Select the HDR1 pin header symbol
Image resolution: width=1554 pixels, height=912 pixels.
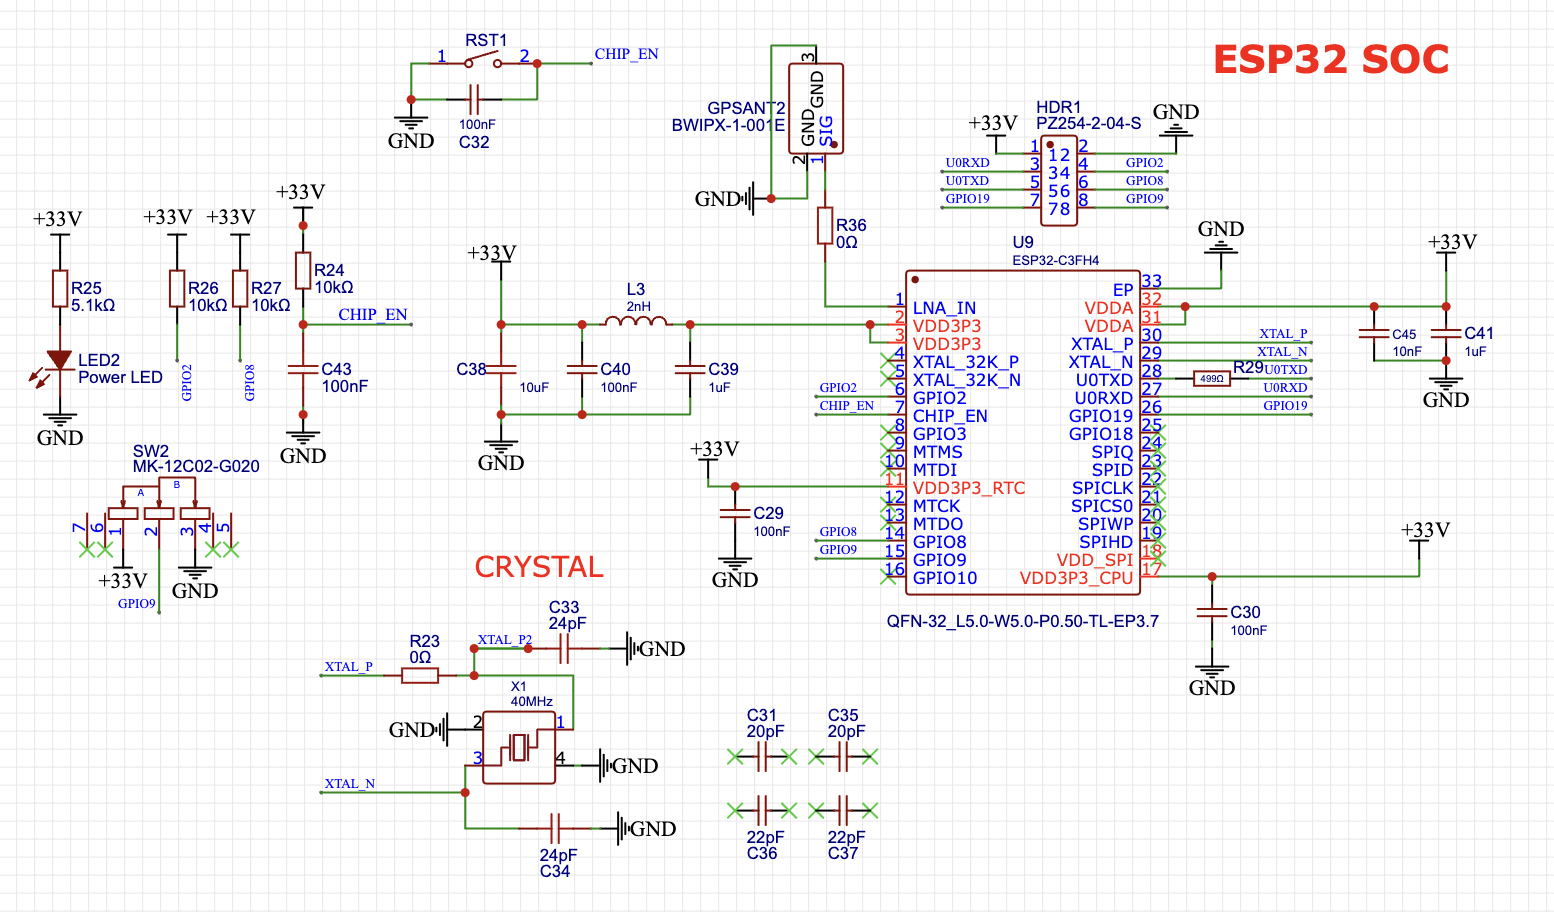click(x=1059, y=181)
